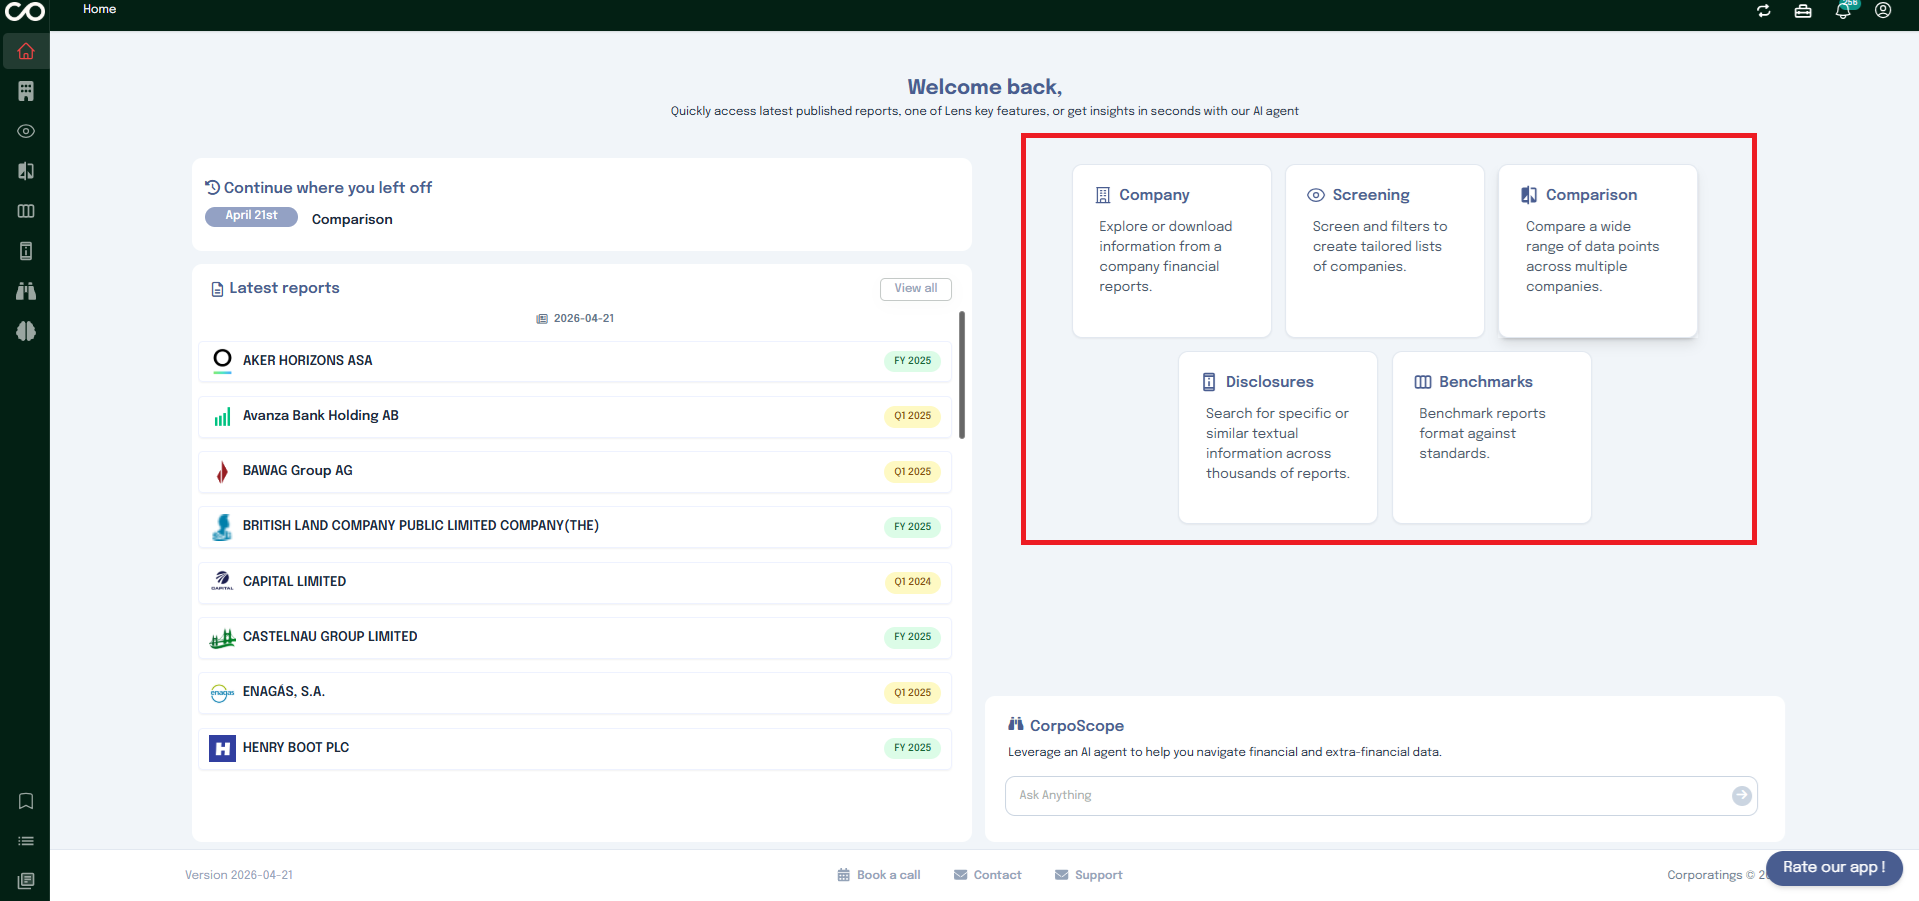The width and height of the screenshot is (1919, 901).
Task: Click Book a call link
Action: pos(879,875)
